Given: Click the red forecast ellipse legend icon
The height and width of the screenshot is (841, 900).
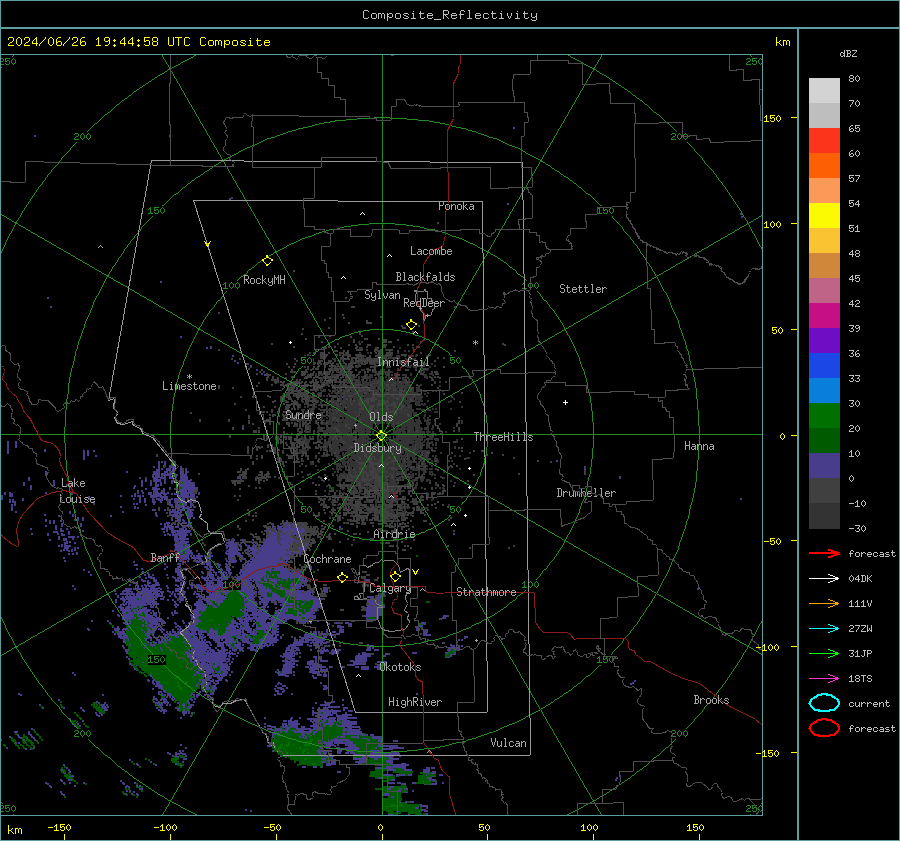Looking at the screenshot, I should coord(824,728).
